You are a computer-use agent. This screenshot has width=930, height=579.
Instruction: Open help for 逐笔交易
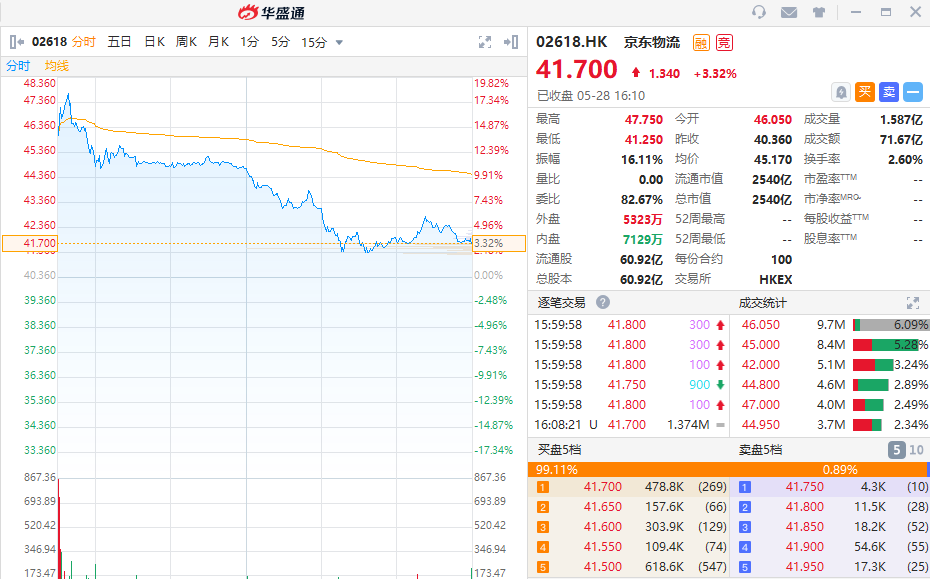604,302
